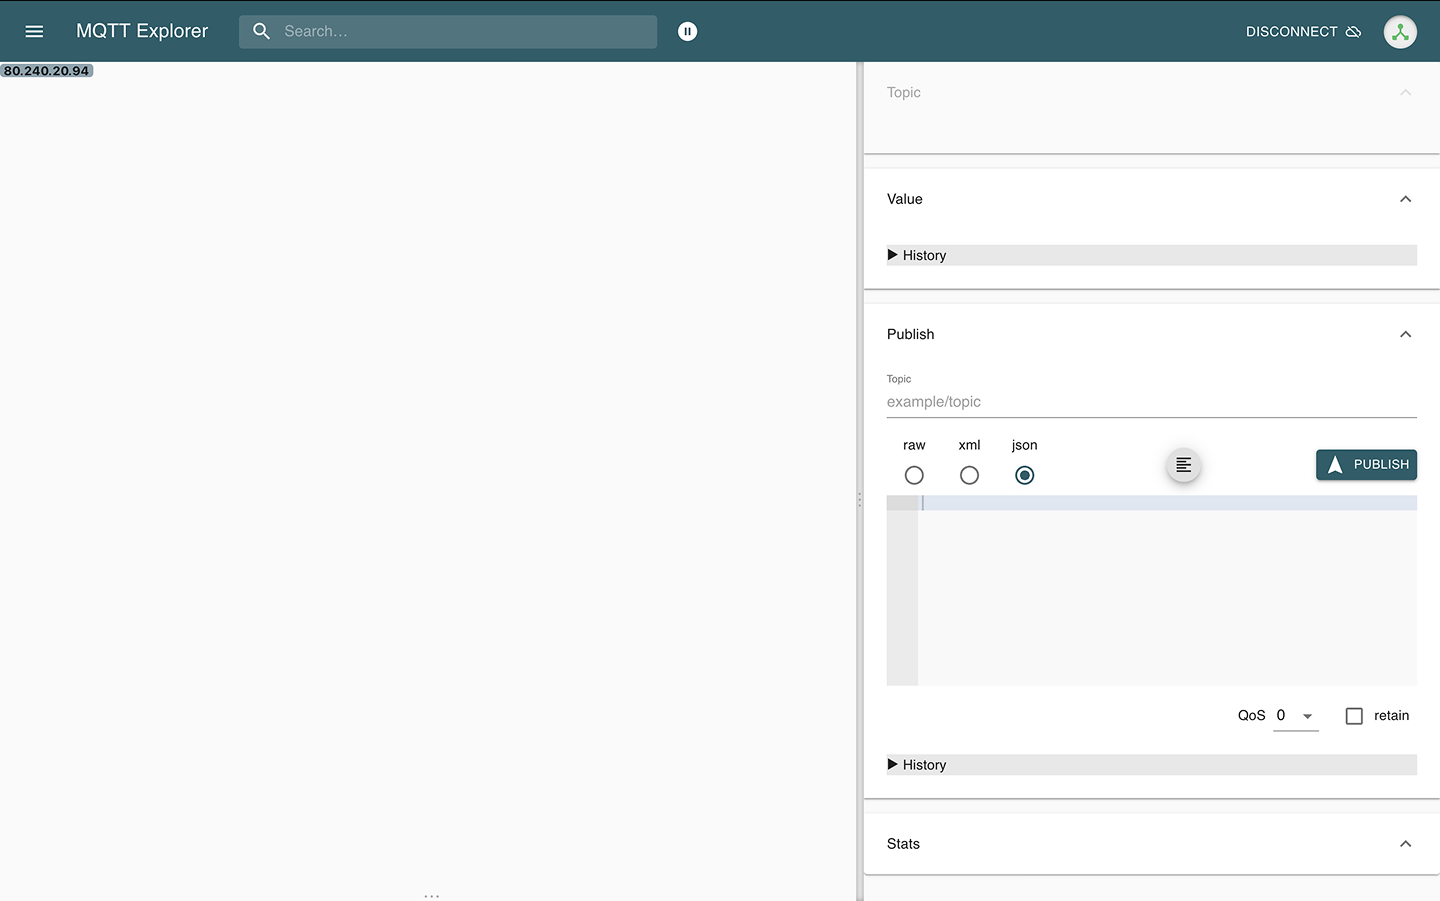Click the send arrow icon on PUBLISH
The image size is (1440, 901).
coord(1336,464)
